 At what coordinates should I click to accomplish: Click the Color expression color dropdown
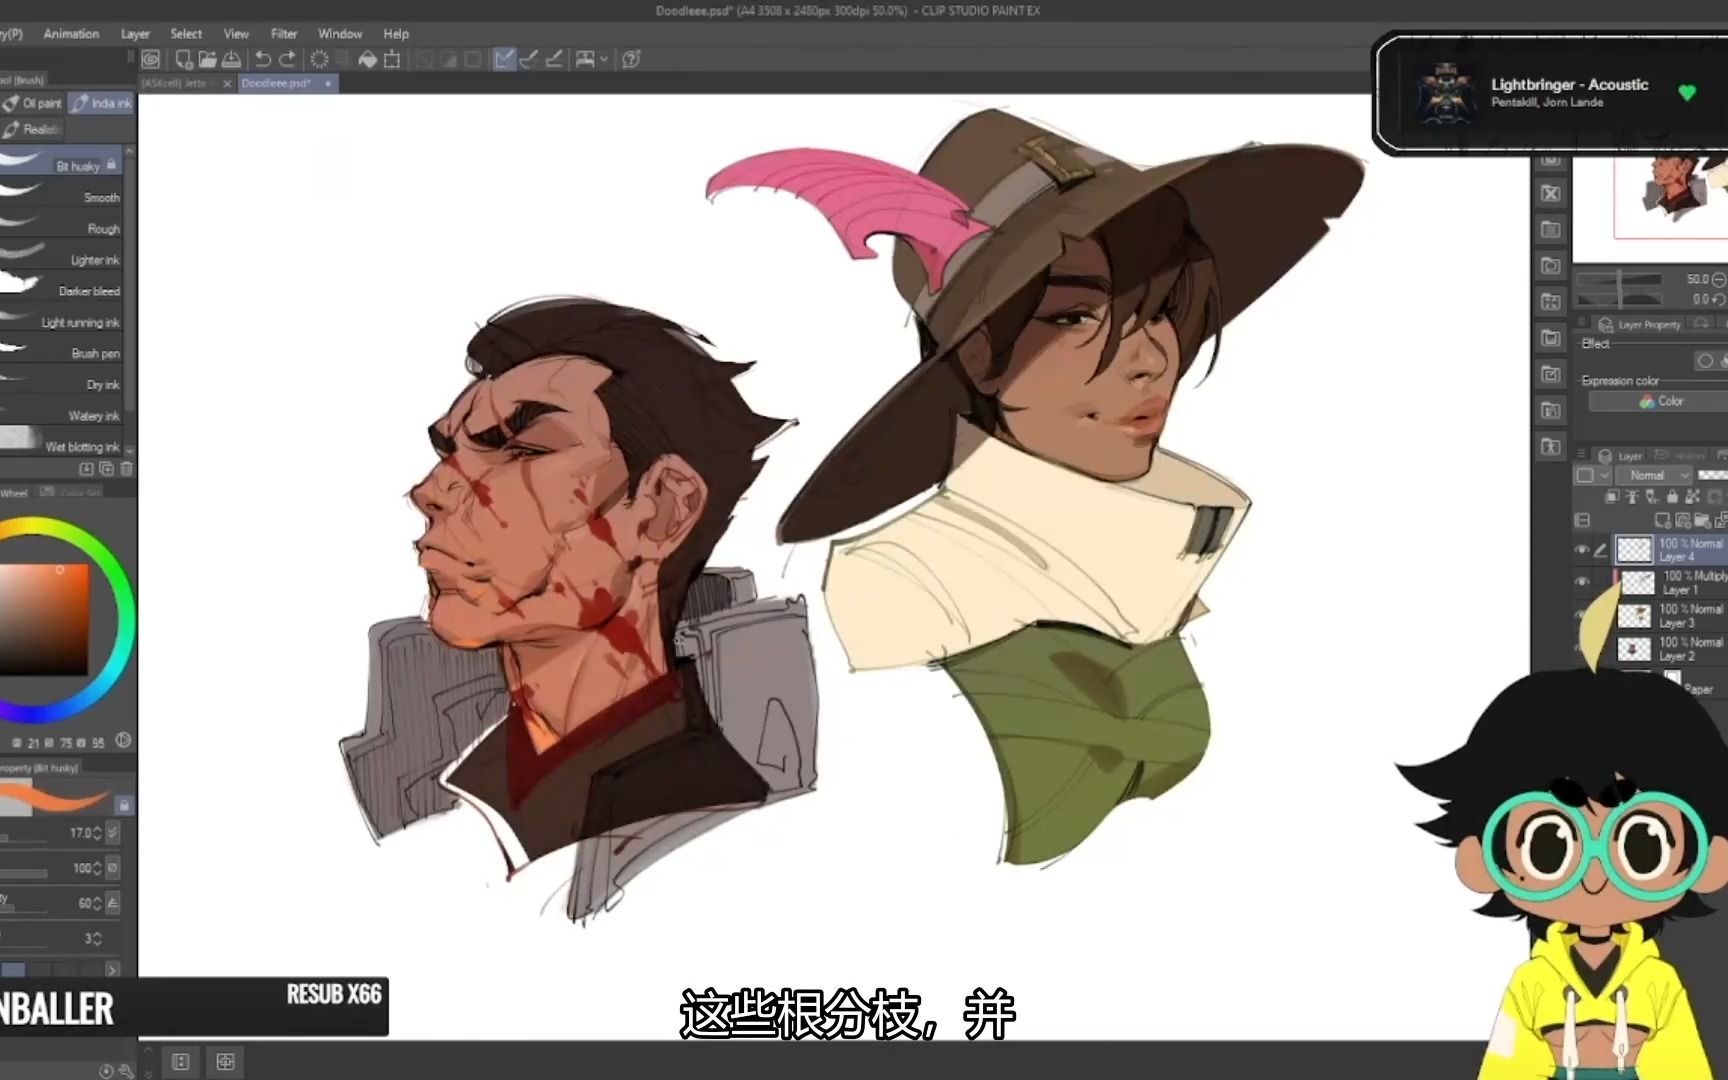pyautogui.click(x=1658, y=401)
